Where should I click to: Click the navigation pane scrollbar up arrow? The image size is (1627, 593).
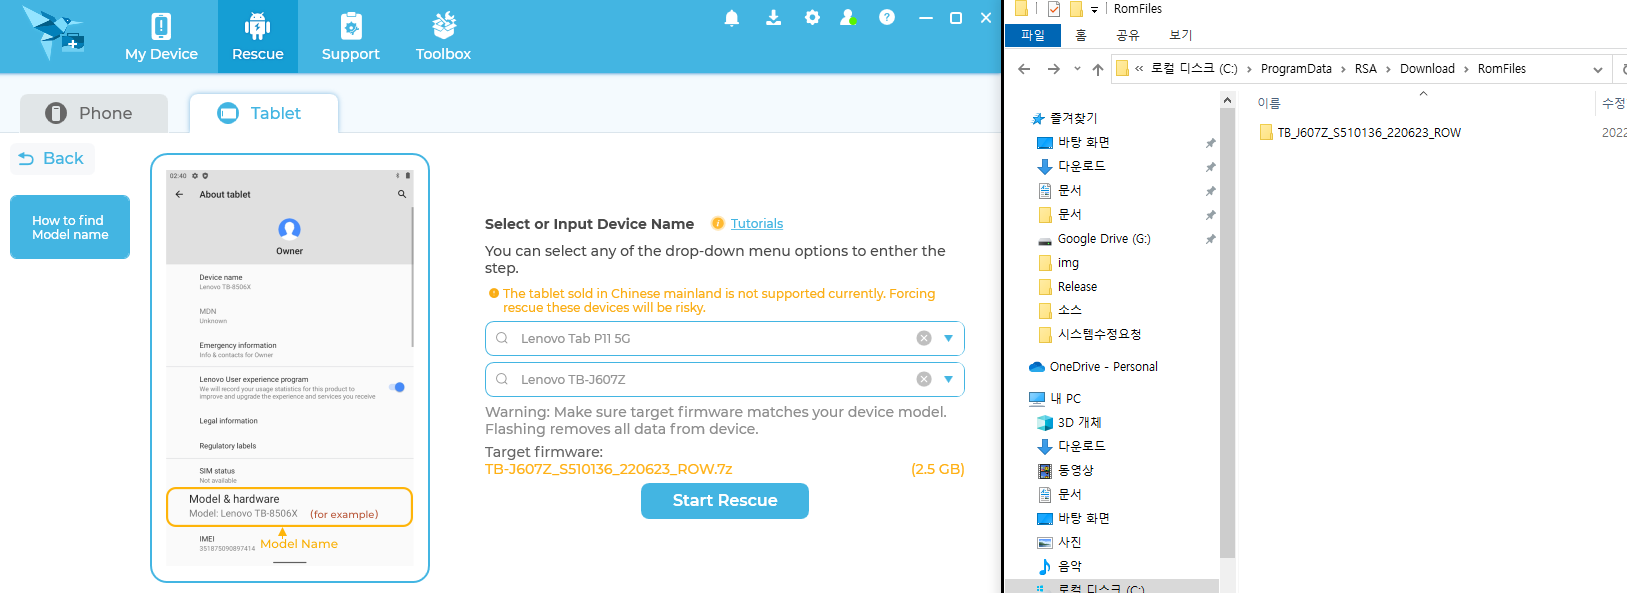[1227, 100]
